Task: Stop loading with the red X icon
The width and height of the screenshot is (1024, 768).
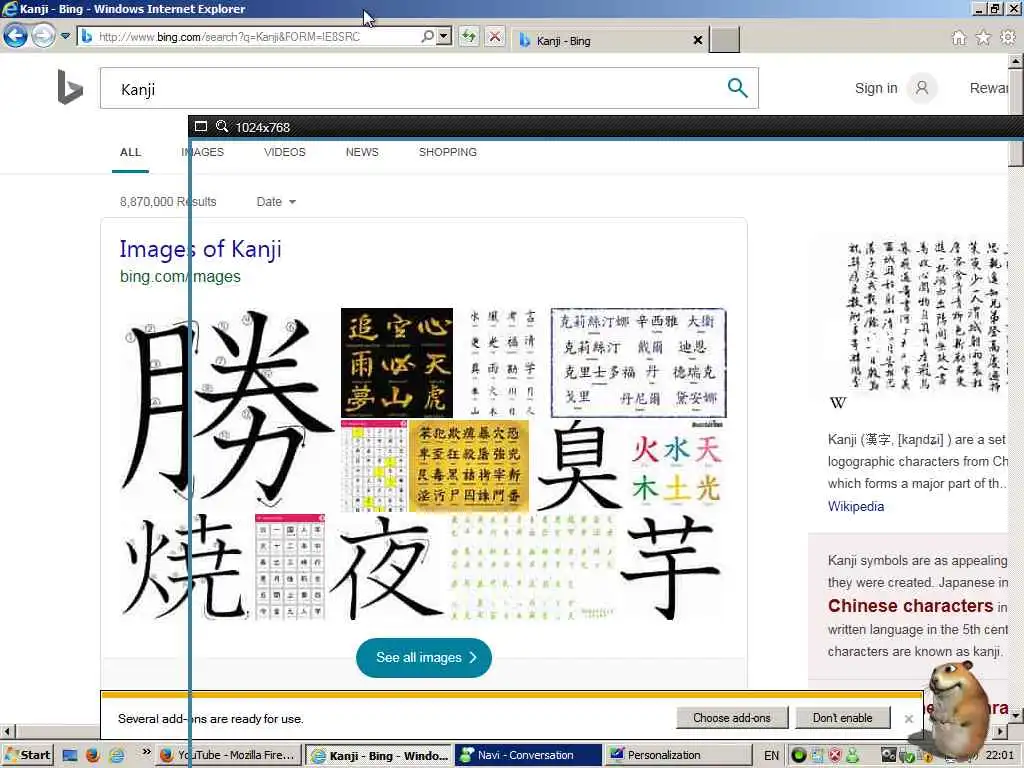Action: click(495, 37)
